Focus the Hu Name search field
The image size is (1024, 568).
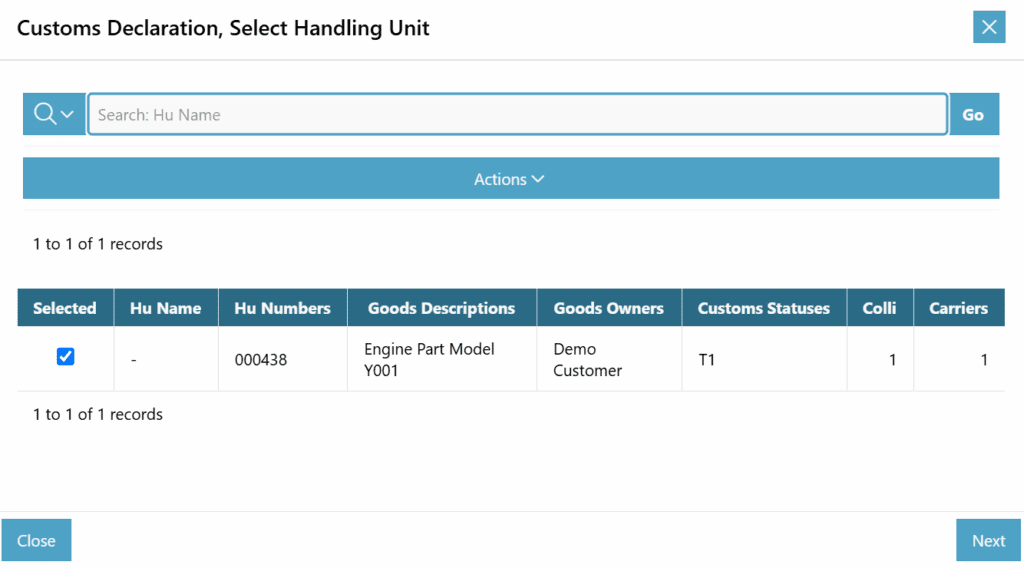(517, 114)
